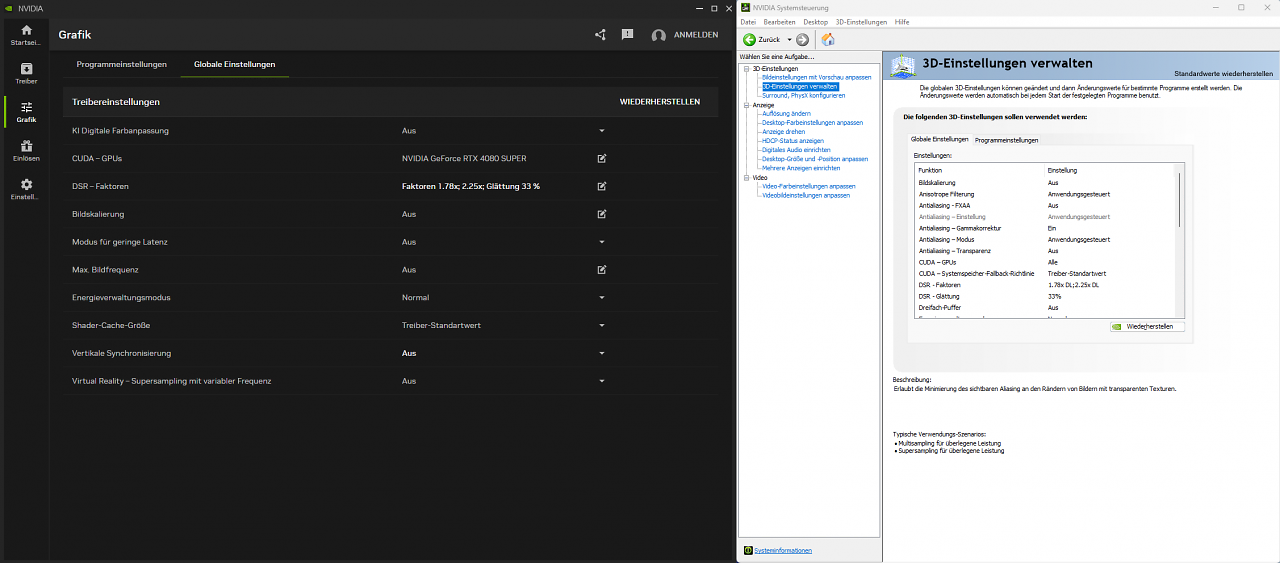Select Grafik section in sidebar
Image resolution: width=1280 pixels, height=563 pixels.
click(x=26, y=111)
